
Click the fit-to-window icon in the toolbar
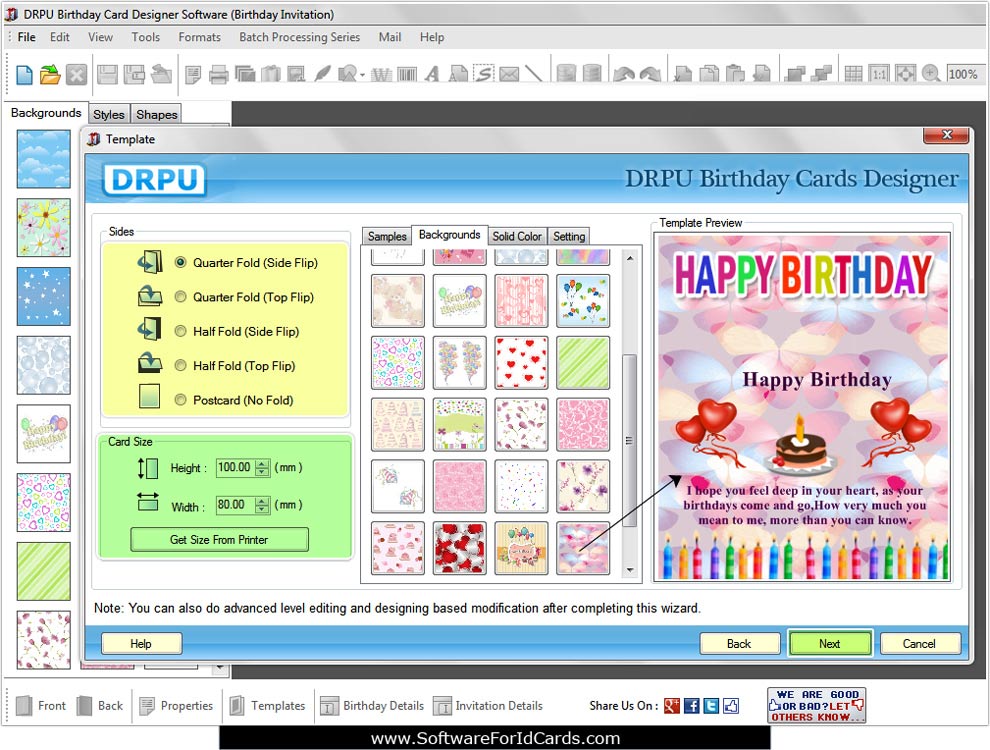pyautogui.click(x=905, y=74)
